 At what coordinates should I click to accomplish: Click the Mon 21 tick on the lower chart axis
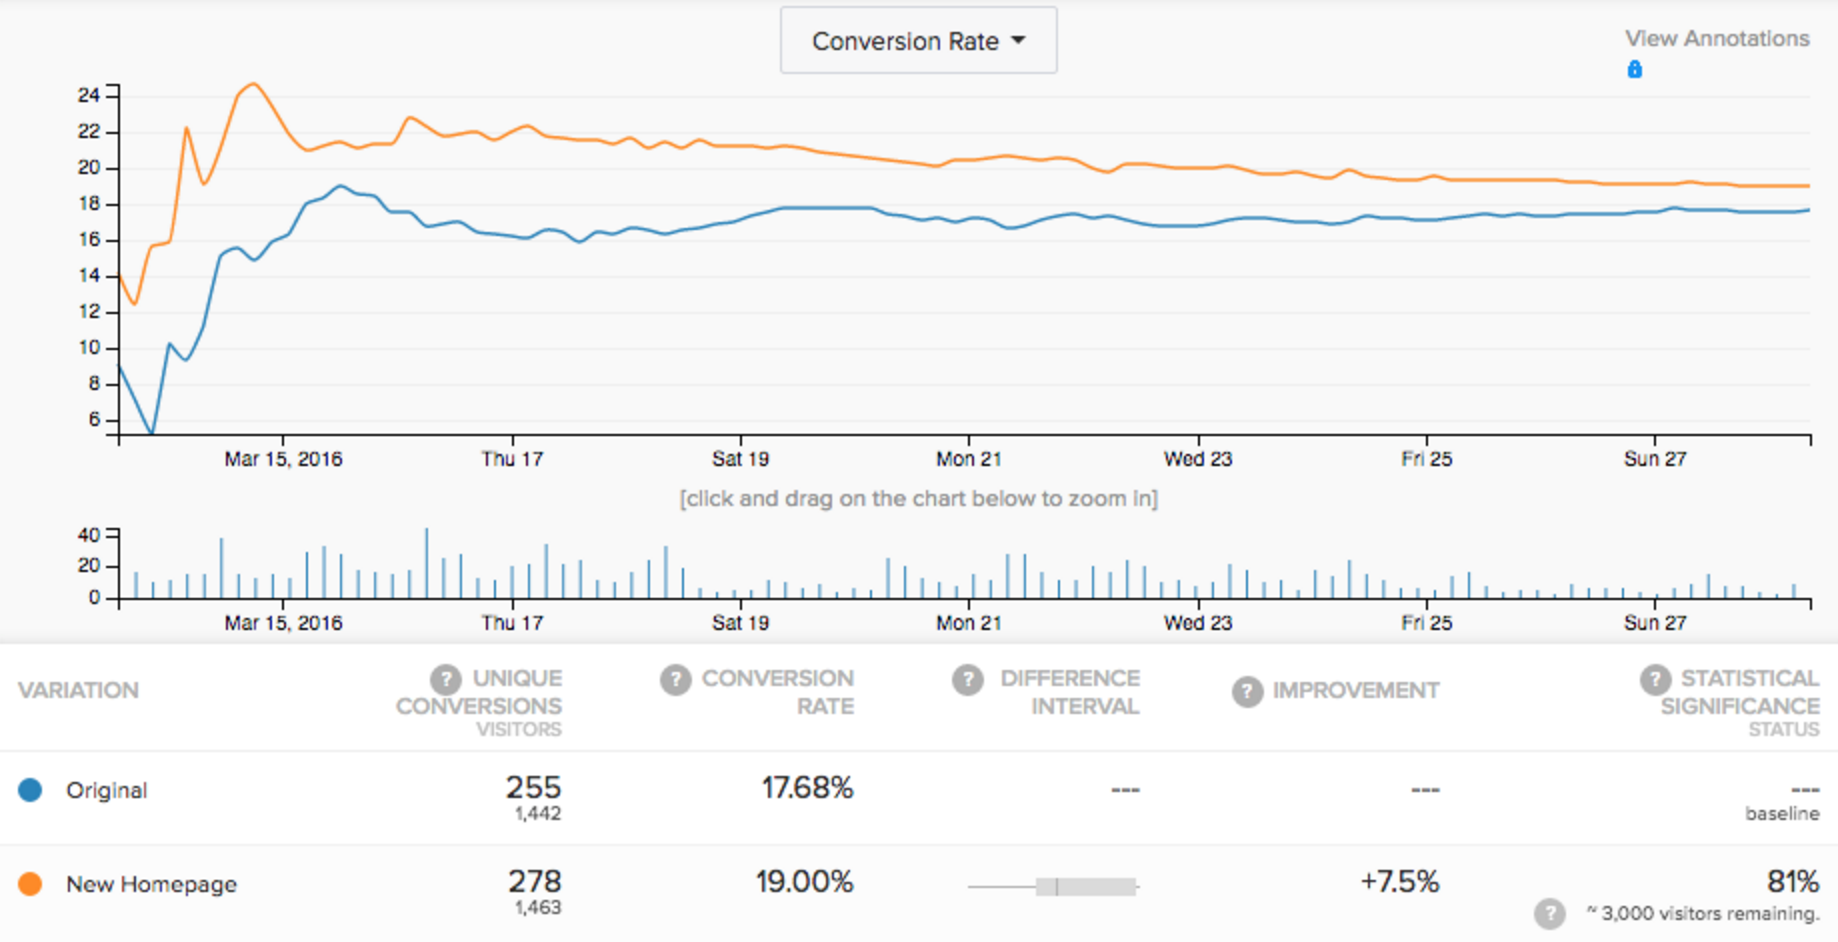(968, 622)
